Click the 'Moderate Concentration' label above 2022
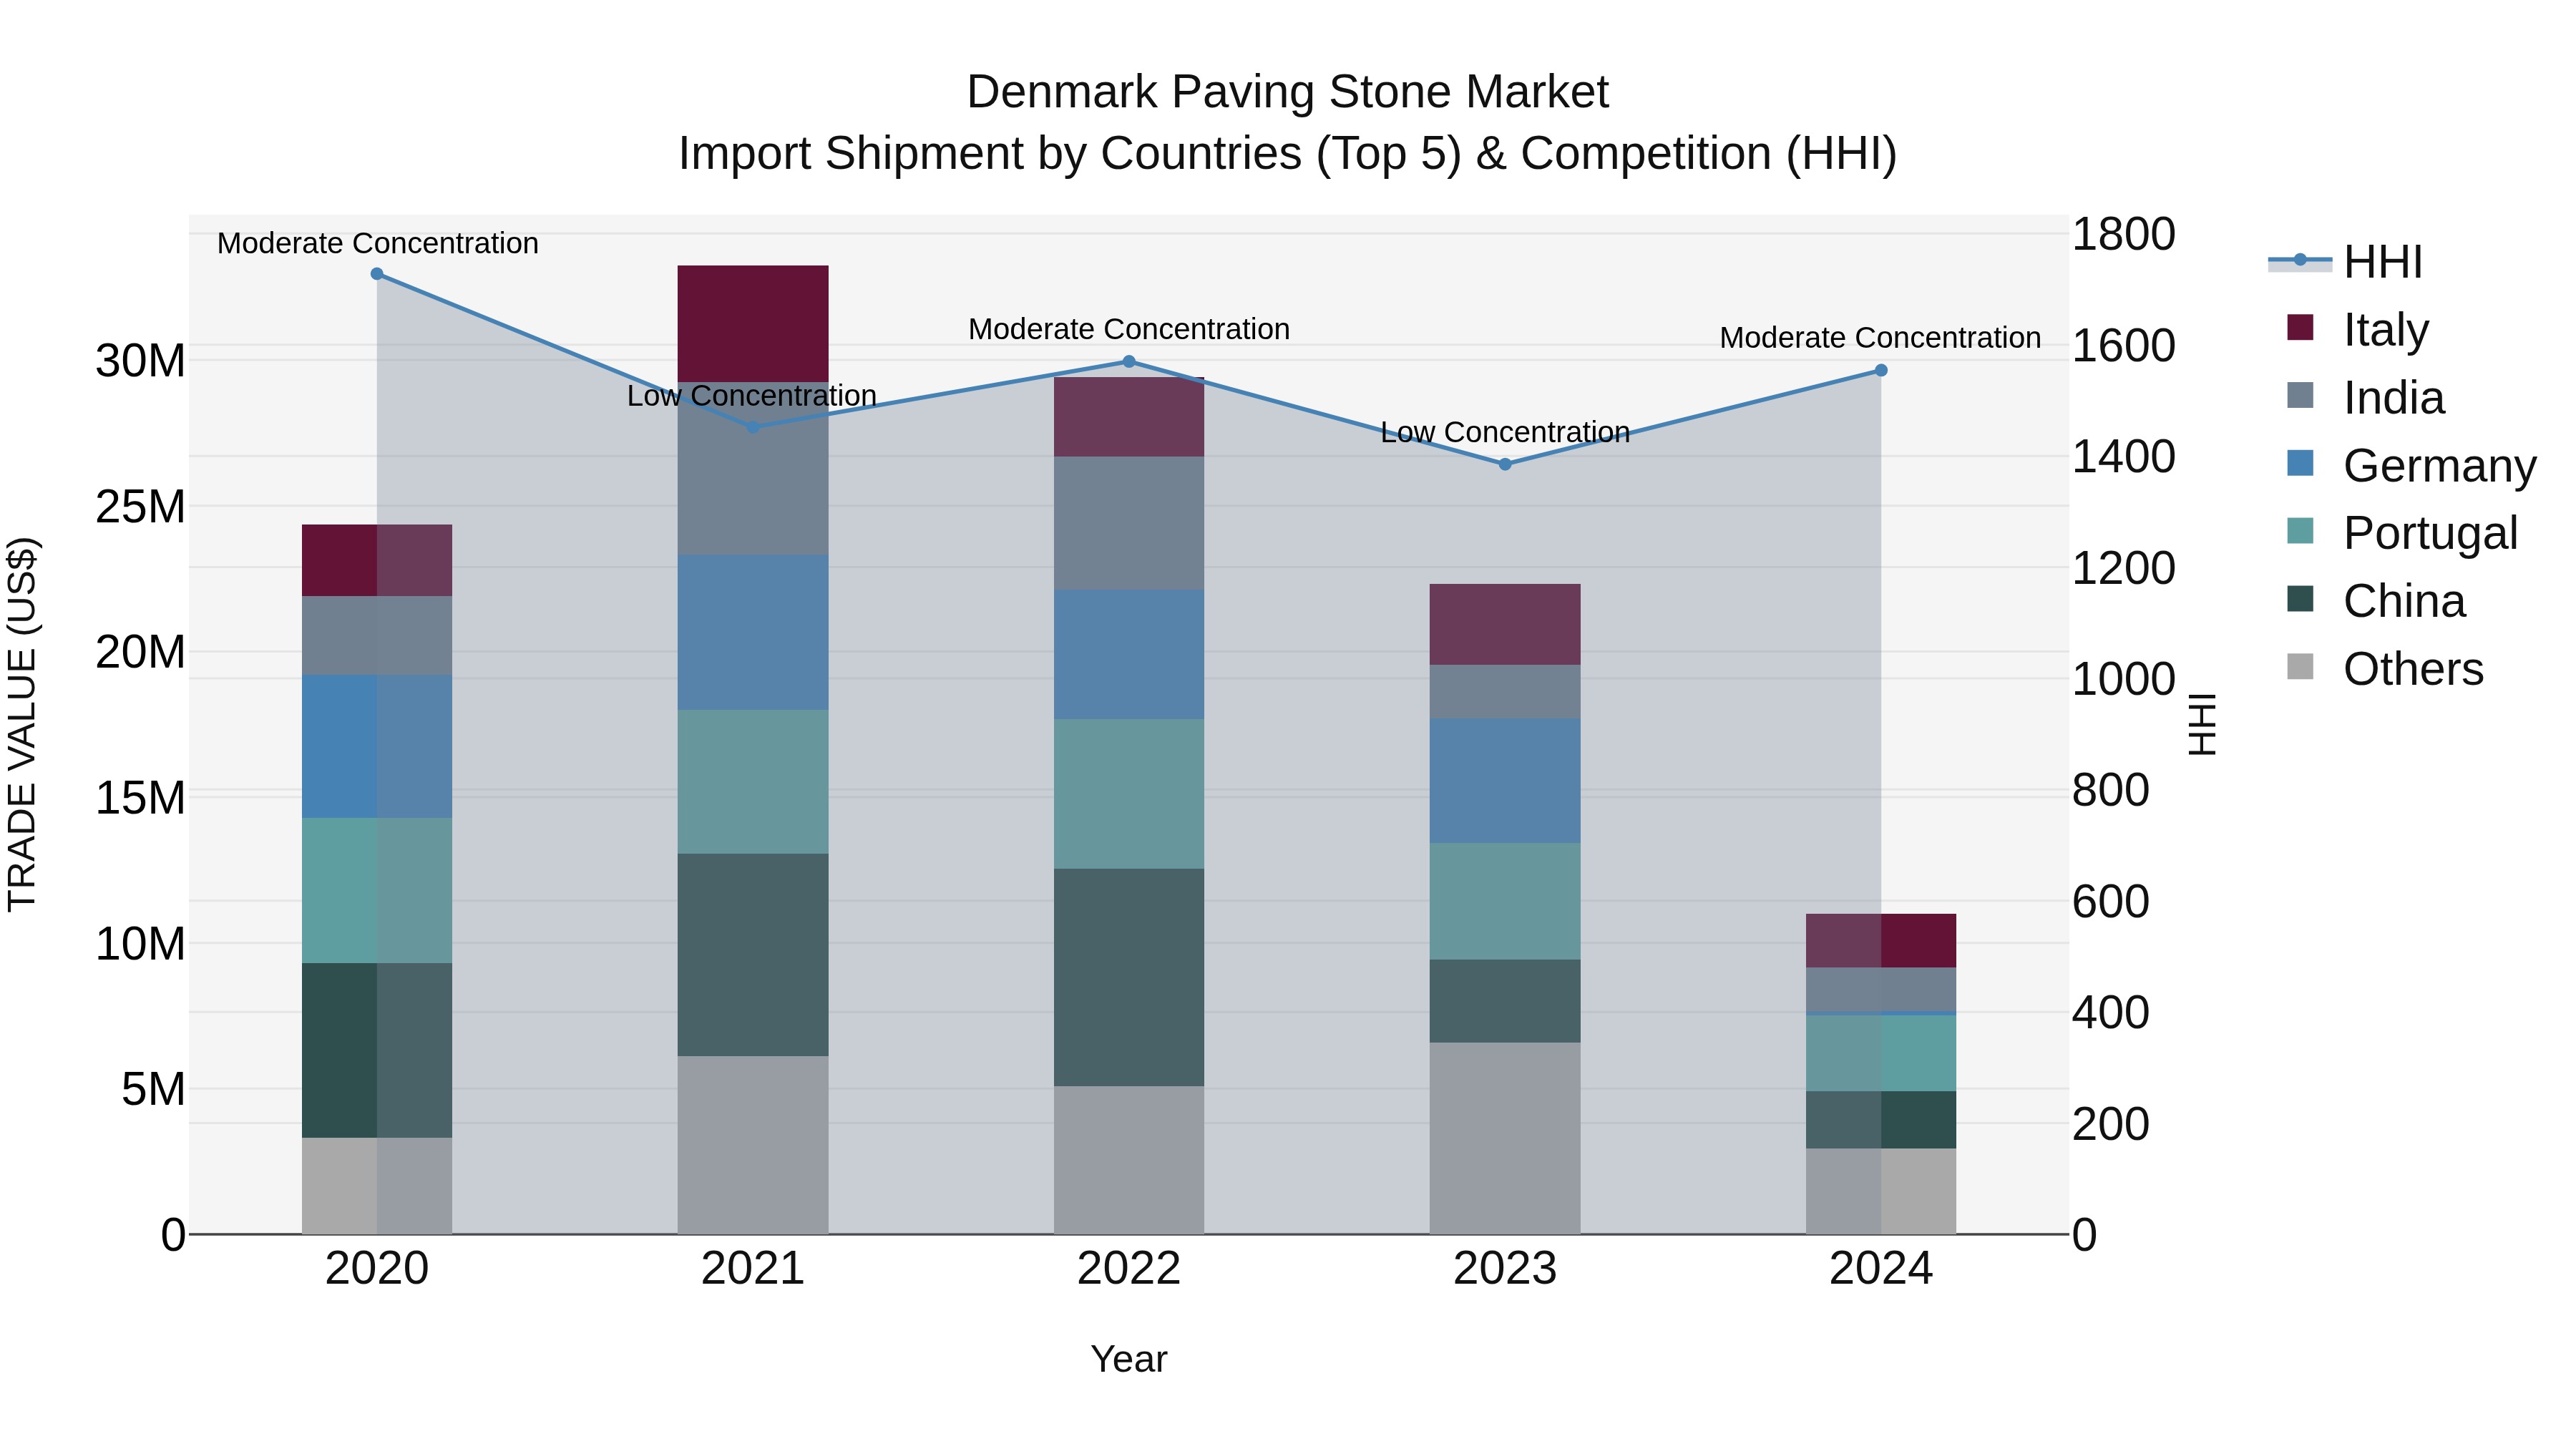2576x1449 pixels. (x=1129, y=329)
